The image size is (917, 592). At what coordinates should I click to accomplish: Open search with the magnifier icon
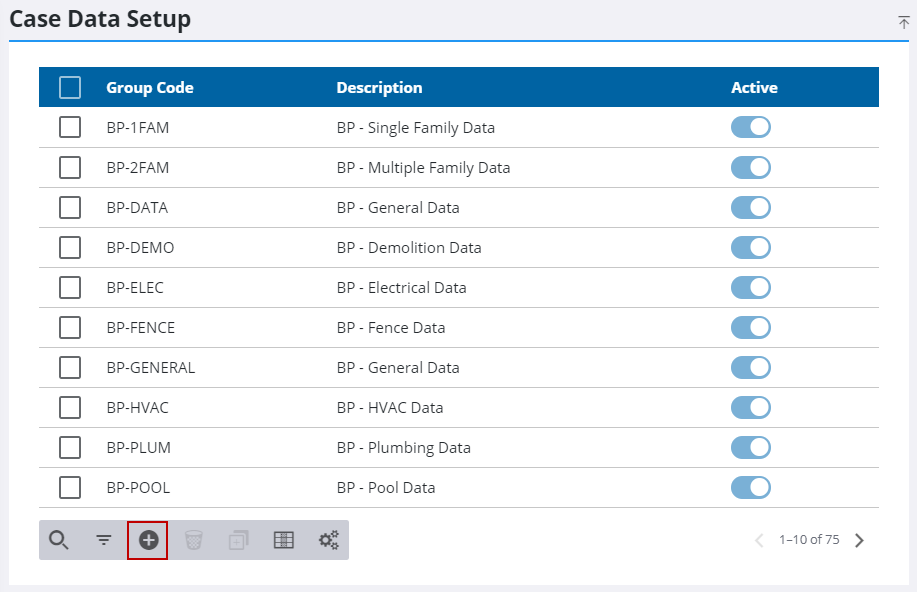click(x=58, y=540)
